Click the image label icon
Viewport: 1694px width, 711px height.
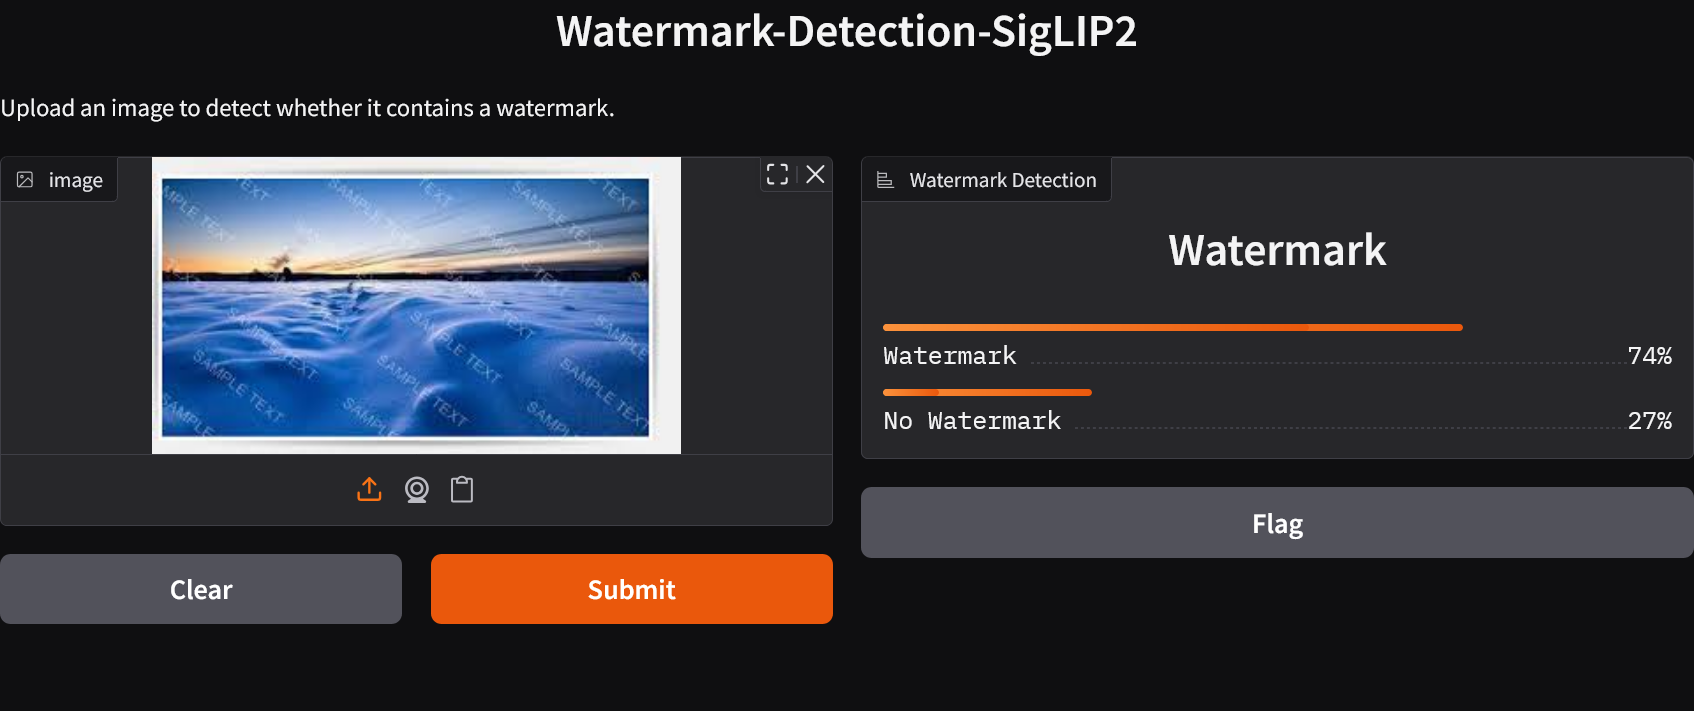(x=25, y=180)
